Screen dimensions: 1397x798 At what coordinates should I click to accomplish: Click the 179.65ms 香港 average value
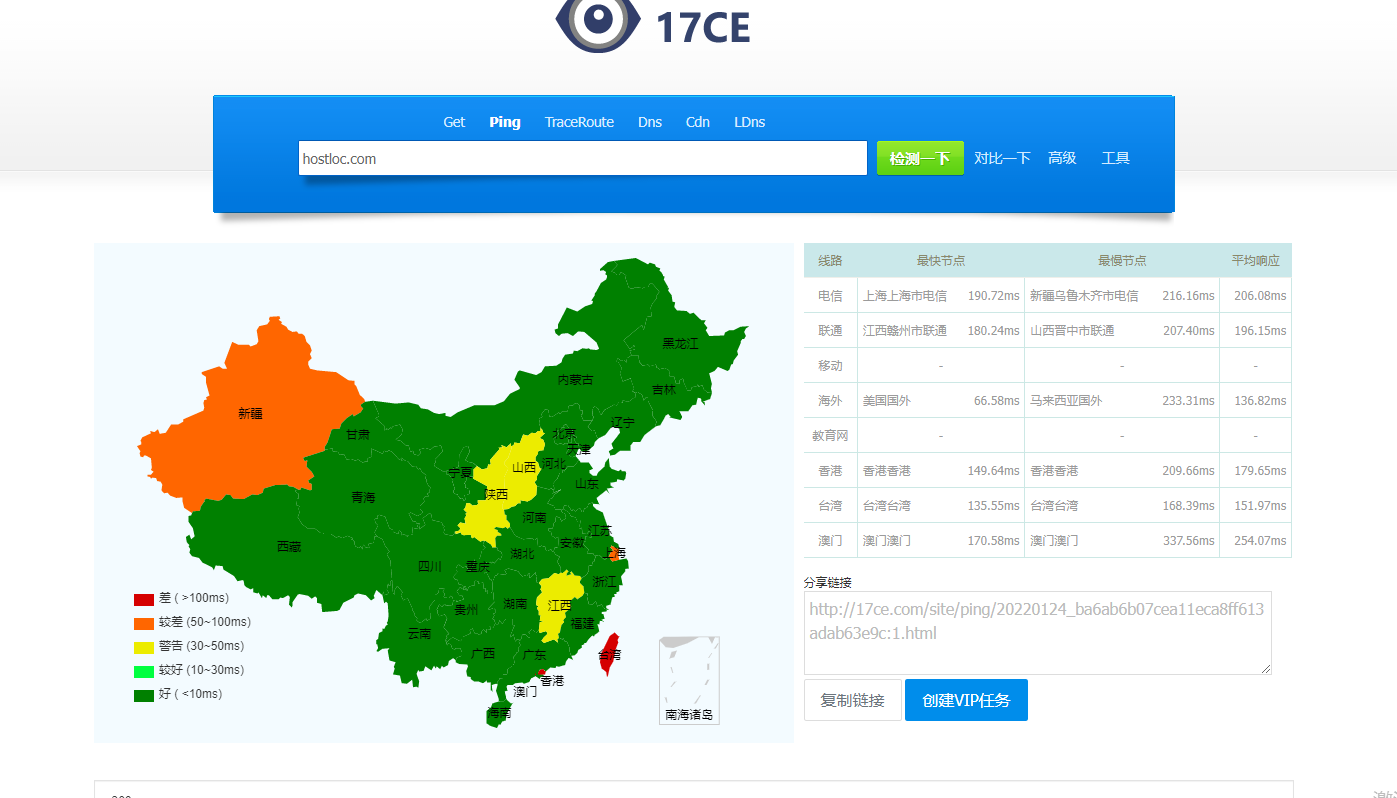1260,471
